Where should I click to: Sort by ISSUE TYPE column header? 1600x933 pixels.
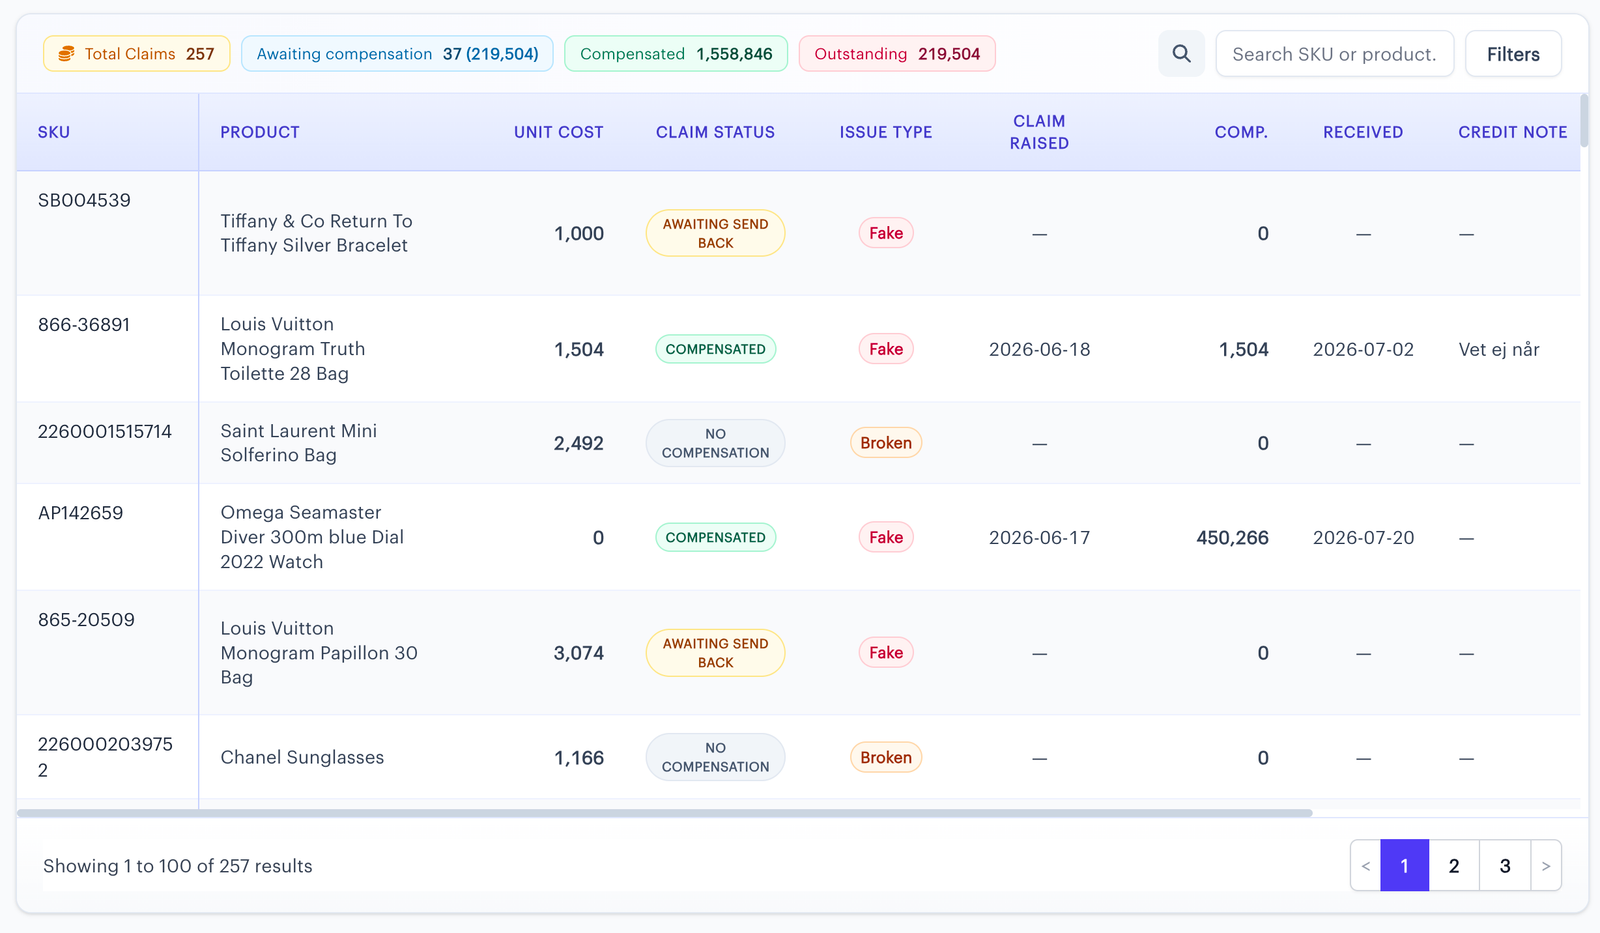pos(886,132)
